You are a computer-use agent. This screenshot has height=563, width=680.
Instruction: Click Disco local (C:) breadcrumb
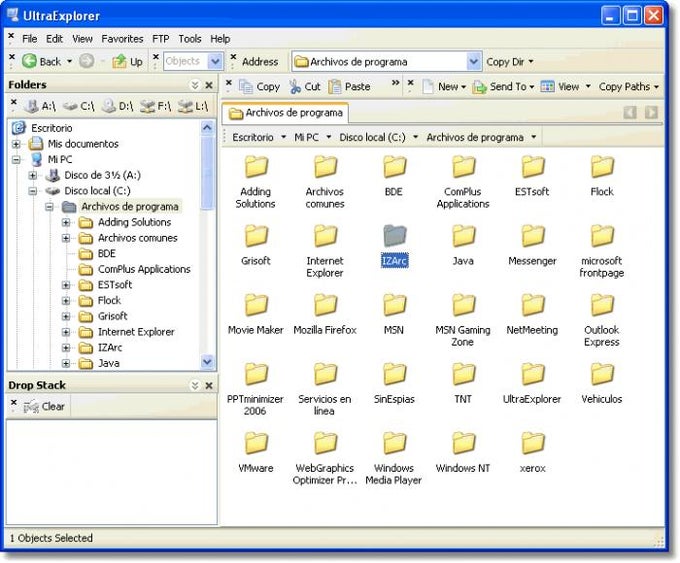click(x=373, y=137)
